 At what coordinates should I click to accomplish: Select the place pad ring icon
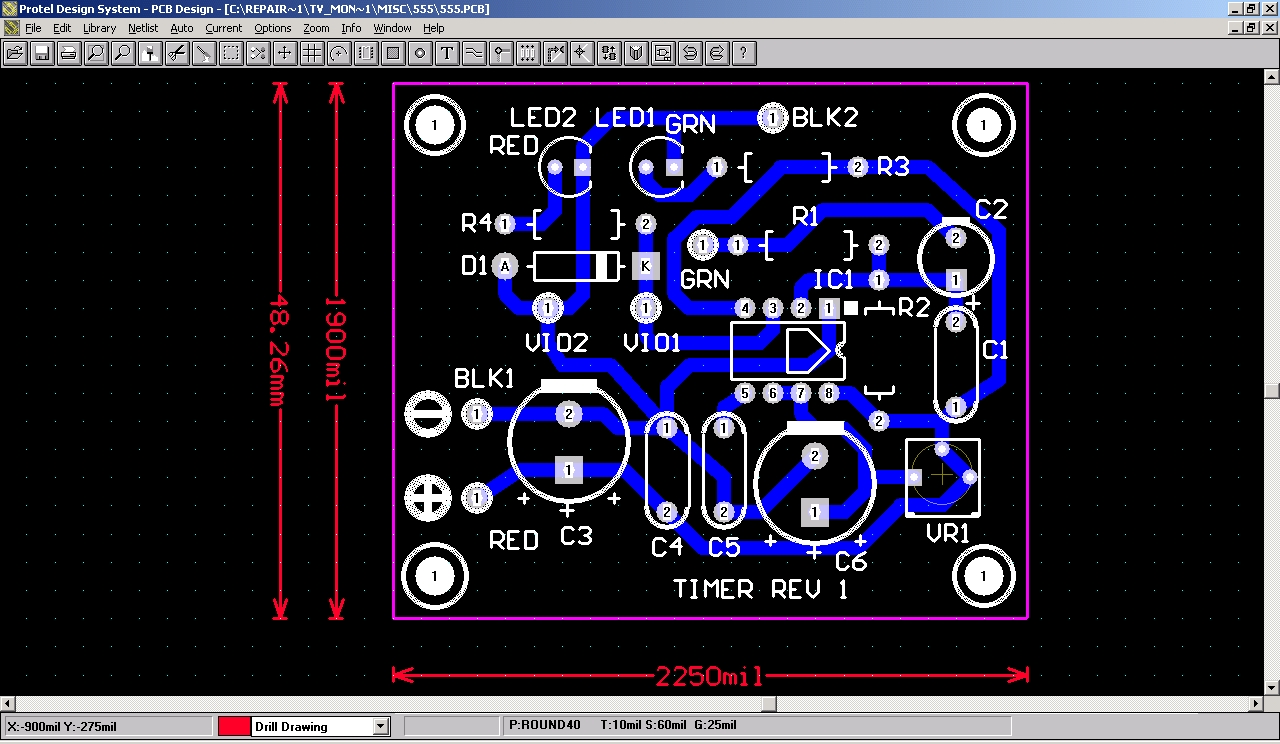coord(419,53)
